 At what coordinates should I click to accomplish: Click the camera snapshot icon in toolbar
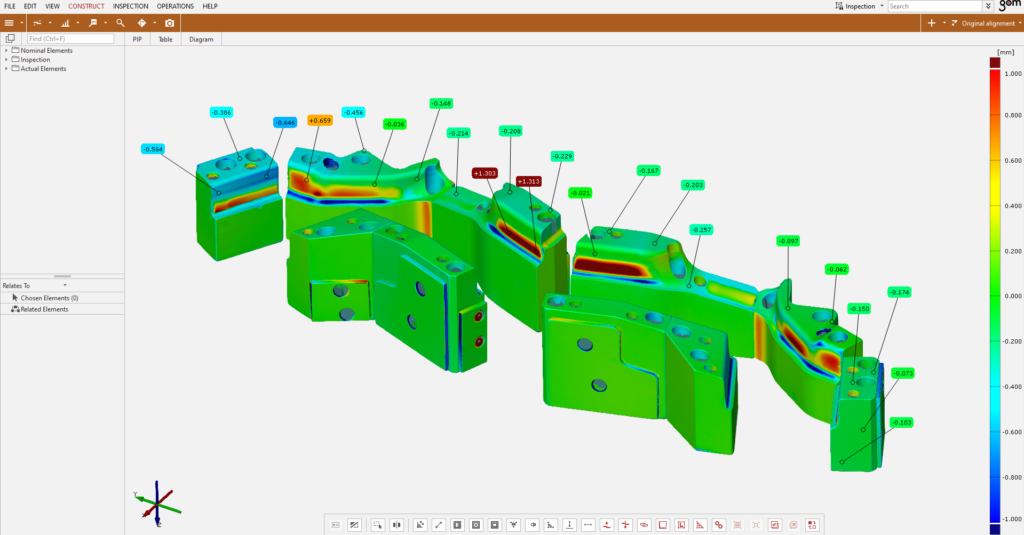pyautogui.click(x=169, y=22)
